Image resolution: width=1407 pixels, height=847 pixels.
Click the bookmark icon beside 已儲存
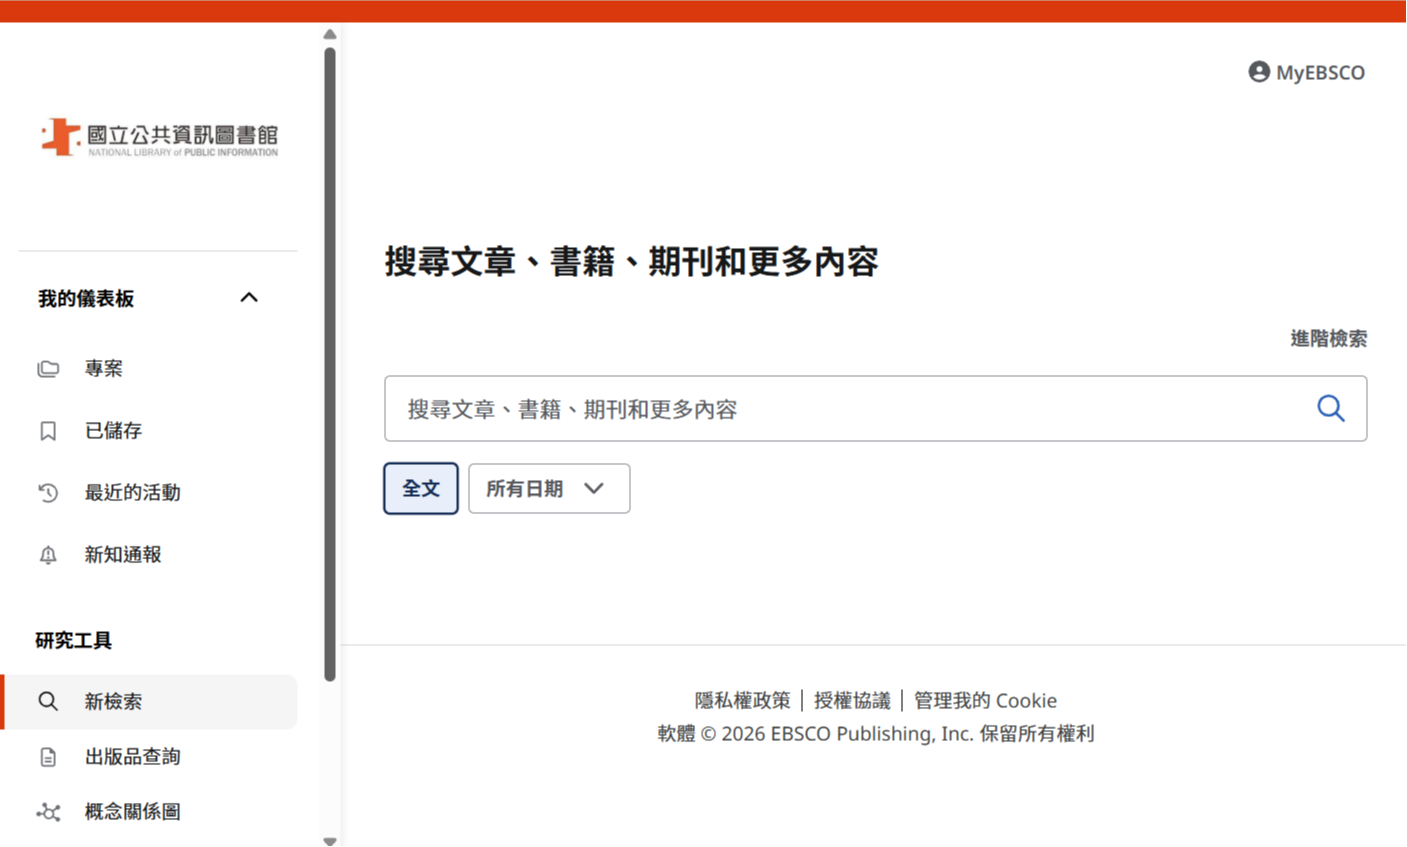tap(48, 431)
